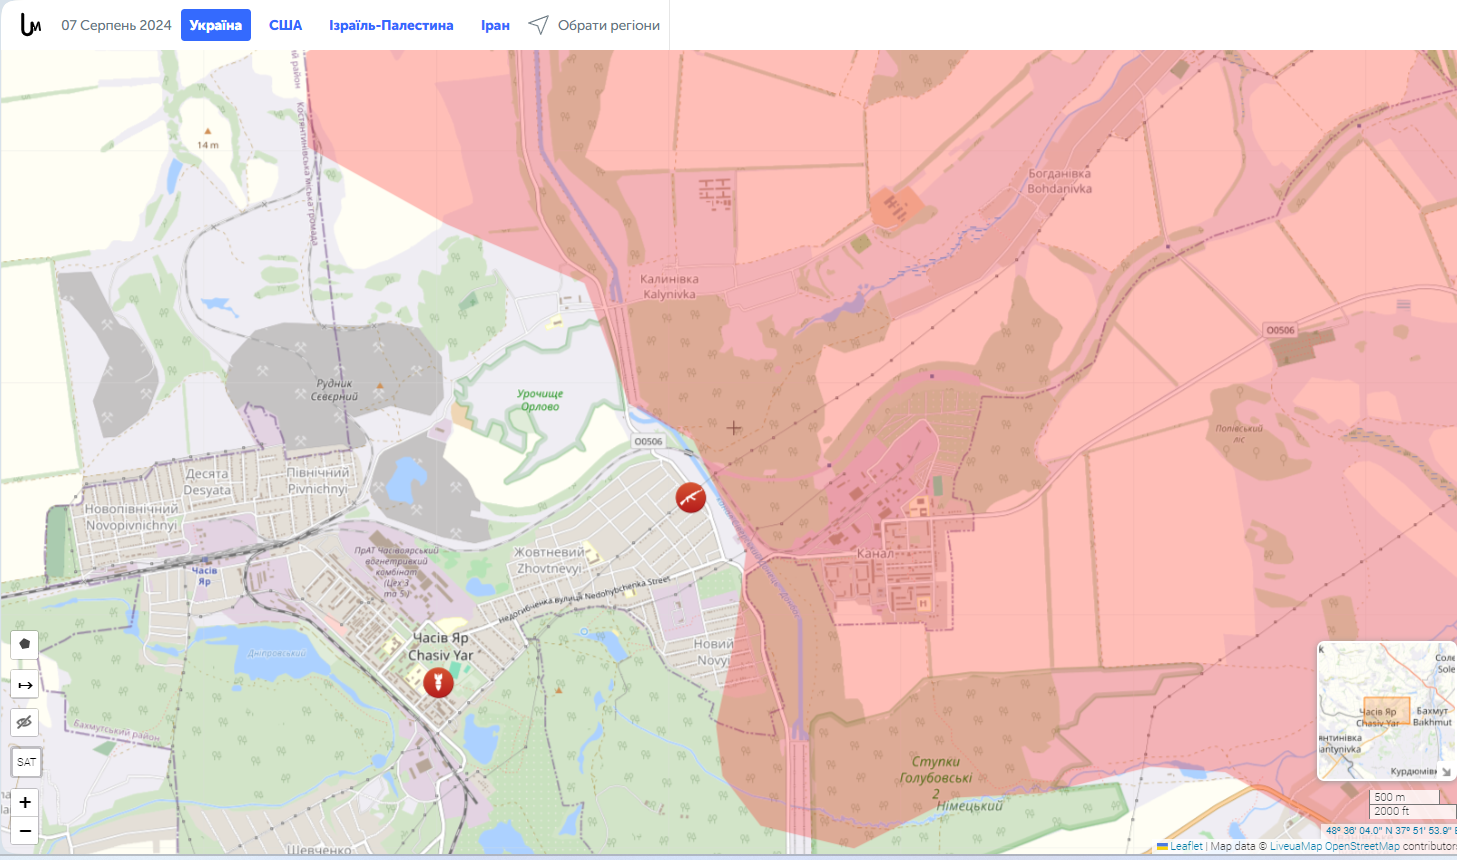Image resolution: width=1457 pixels, height=860 pixels.
Task: Open the red bomb marker in Chasiv Yar
Action: click(x=438, y=683)
